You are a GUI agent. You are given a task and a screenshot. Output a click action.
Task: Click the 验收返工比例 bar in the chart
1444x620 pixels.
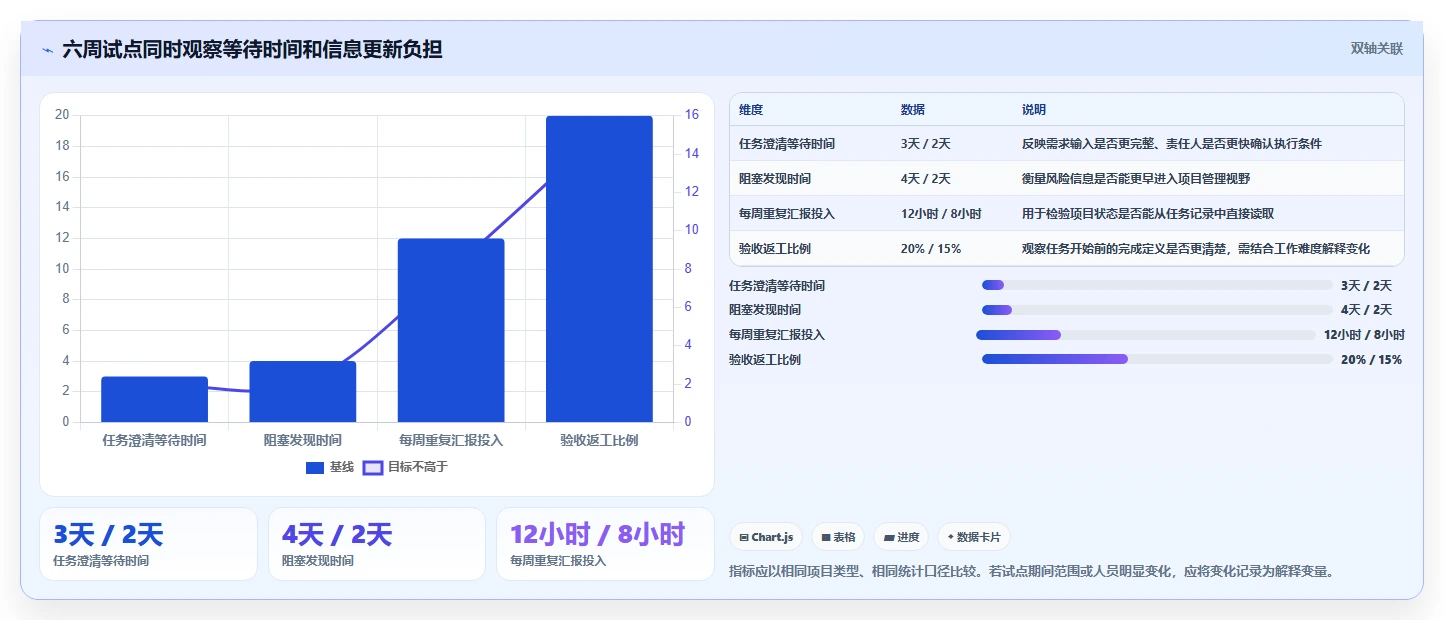click(599, 269)
